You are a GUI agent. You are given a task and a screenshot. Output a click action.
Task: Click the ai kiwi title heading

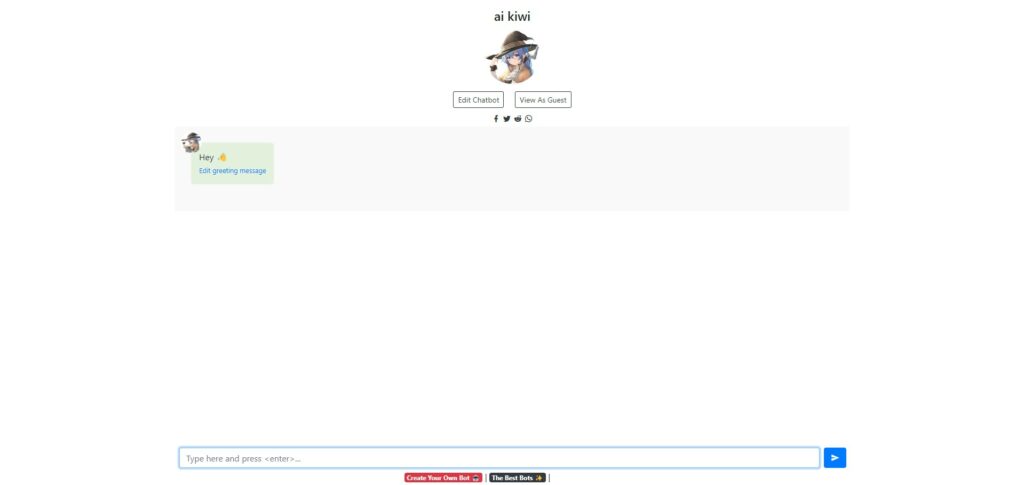pos(512,16)
